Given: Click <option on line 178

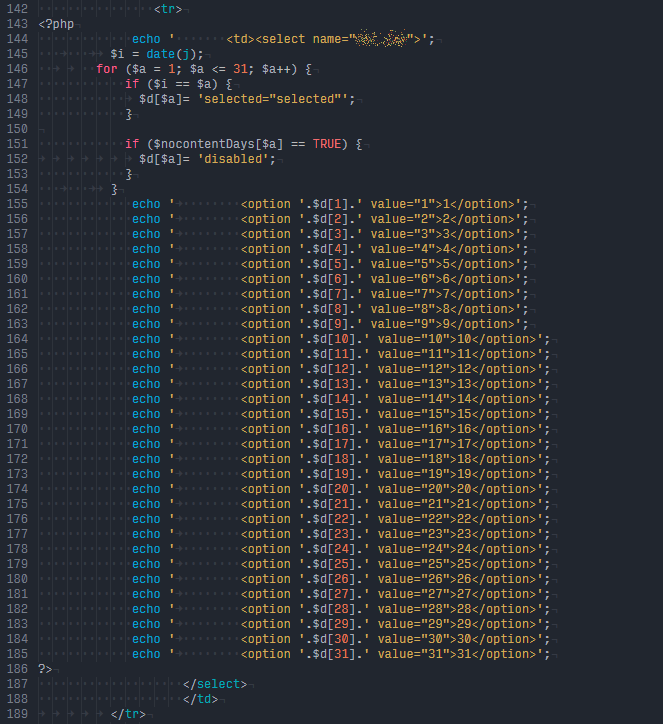Looking at the screenshot, I should tap(265, 549).
